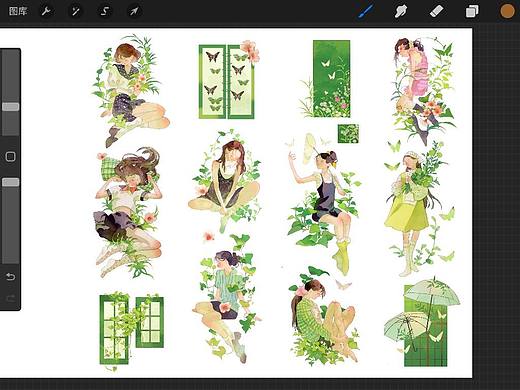Click the butterfly specimen frames sticker
The height and width of the screenshot is (390, 520).
point(229,80)
